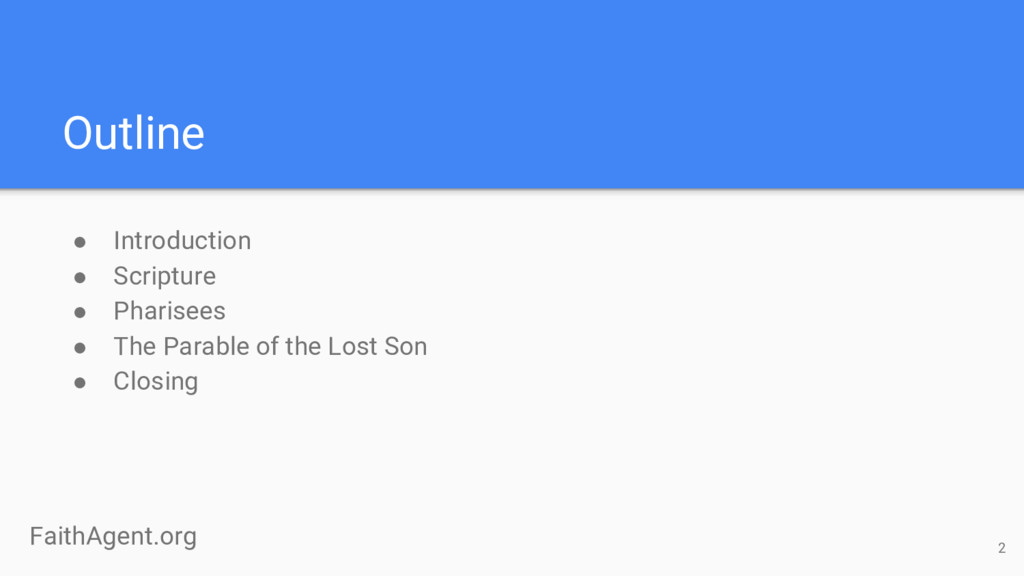
Task: Select the Scripture bullet item
Action: pyautogui.click(x=164, y=276)
